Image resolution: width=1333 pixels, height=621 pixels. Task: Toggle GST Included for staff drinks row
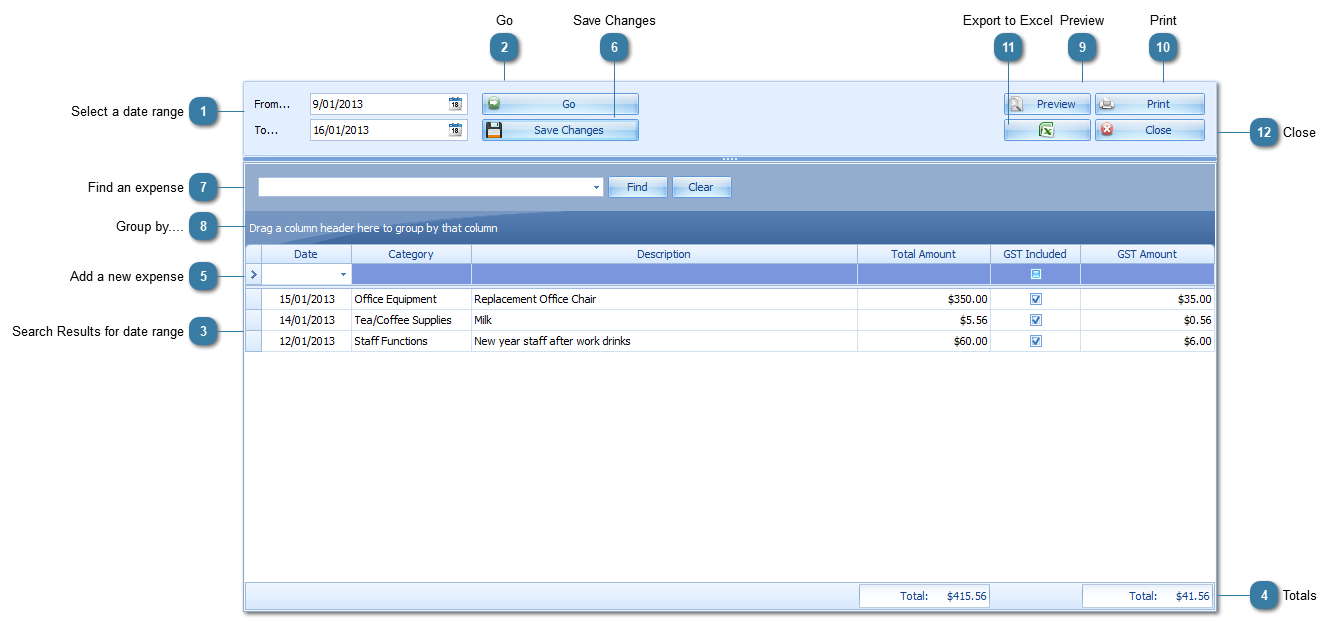(x=1036, y=341)
